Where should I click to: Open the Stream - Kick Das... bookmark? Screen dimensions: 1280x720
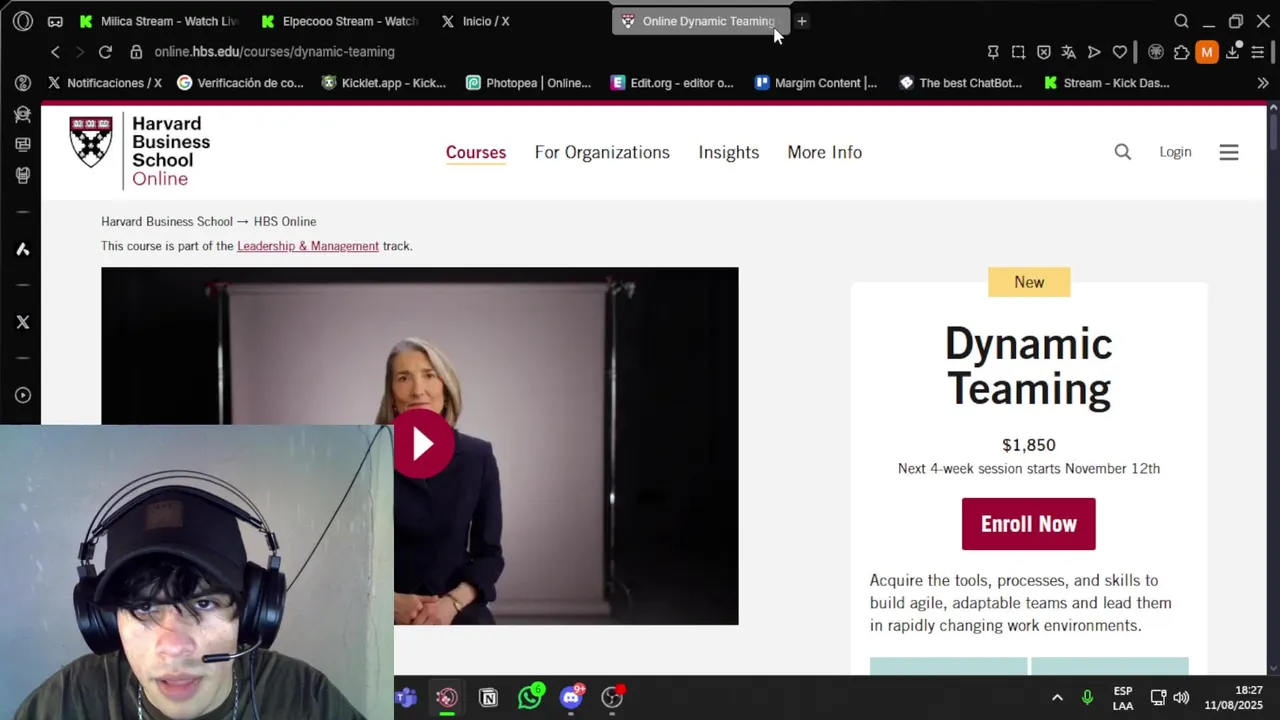(x=1106, y=83)
